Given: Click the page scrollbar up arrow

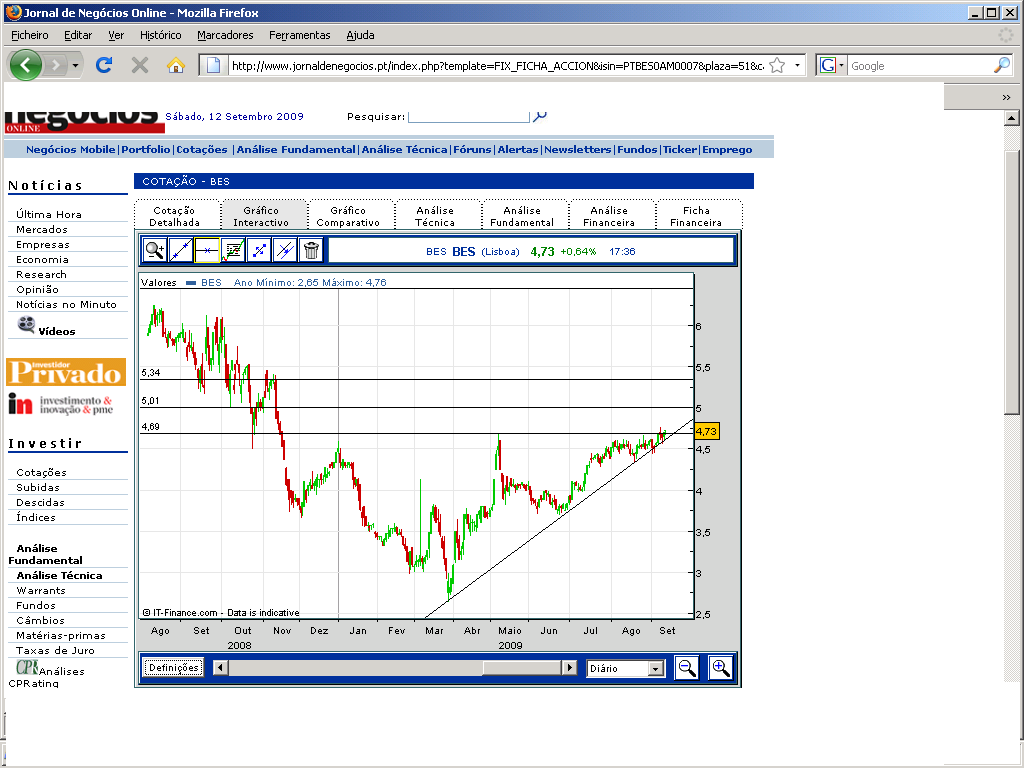Looking at the screenshot, I should pos(1012,118).
